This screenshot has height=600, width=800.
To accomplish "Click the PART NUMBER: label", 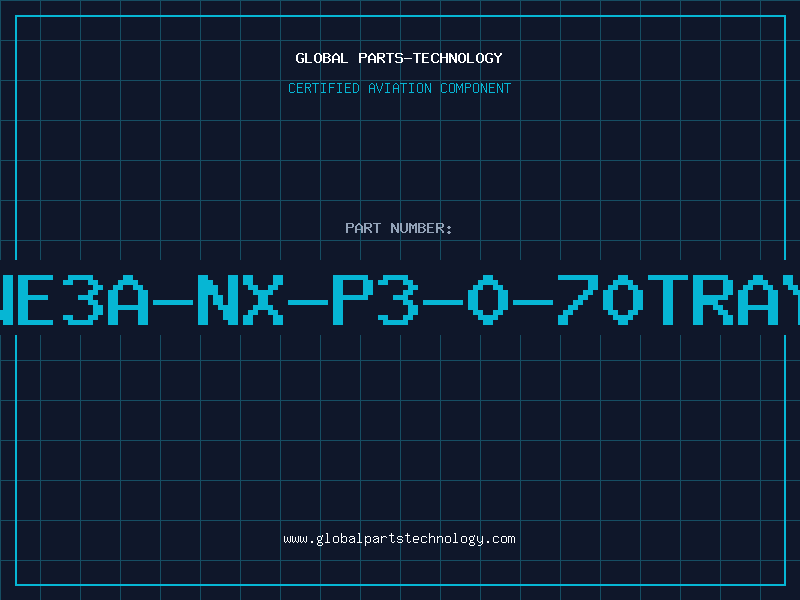I will [399, 228].
